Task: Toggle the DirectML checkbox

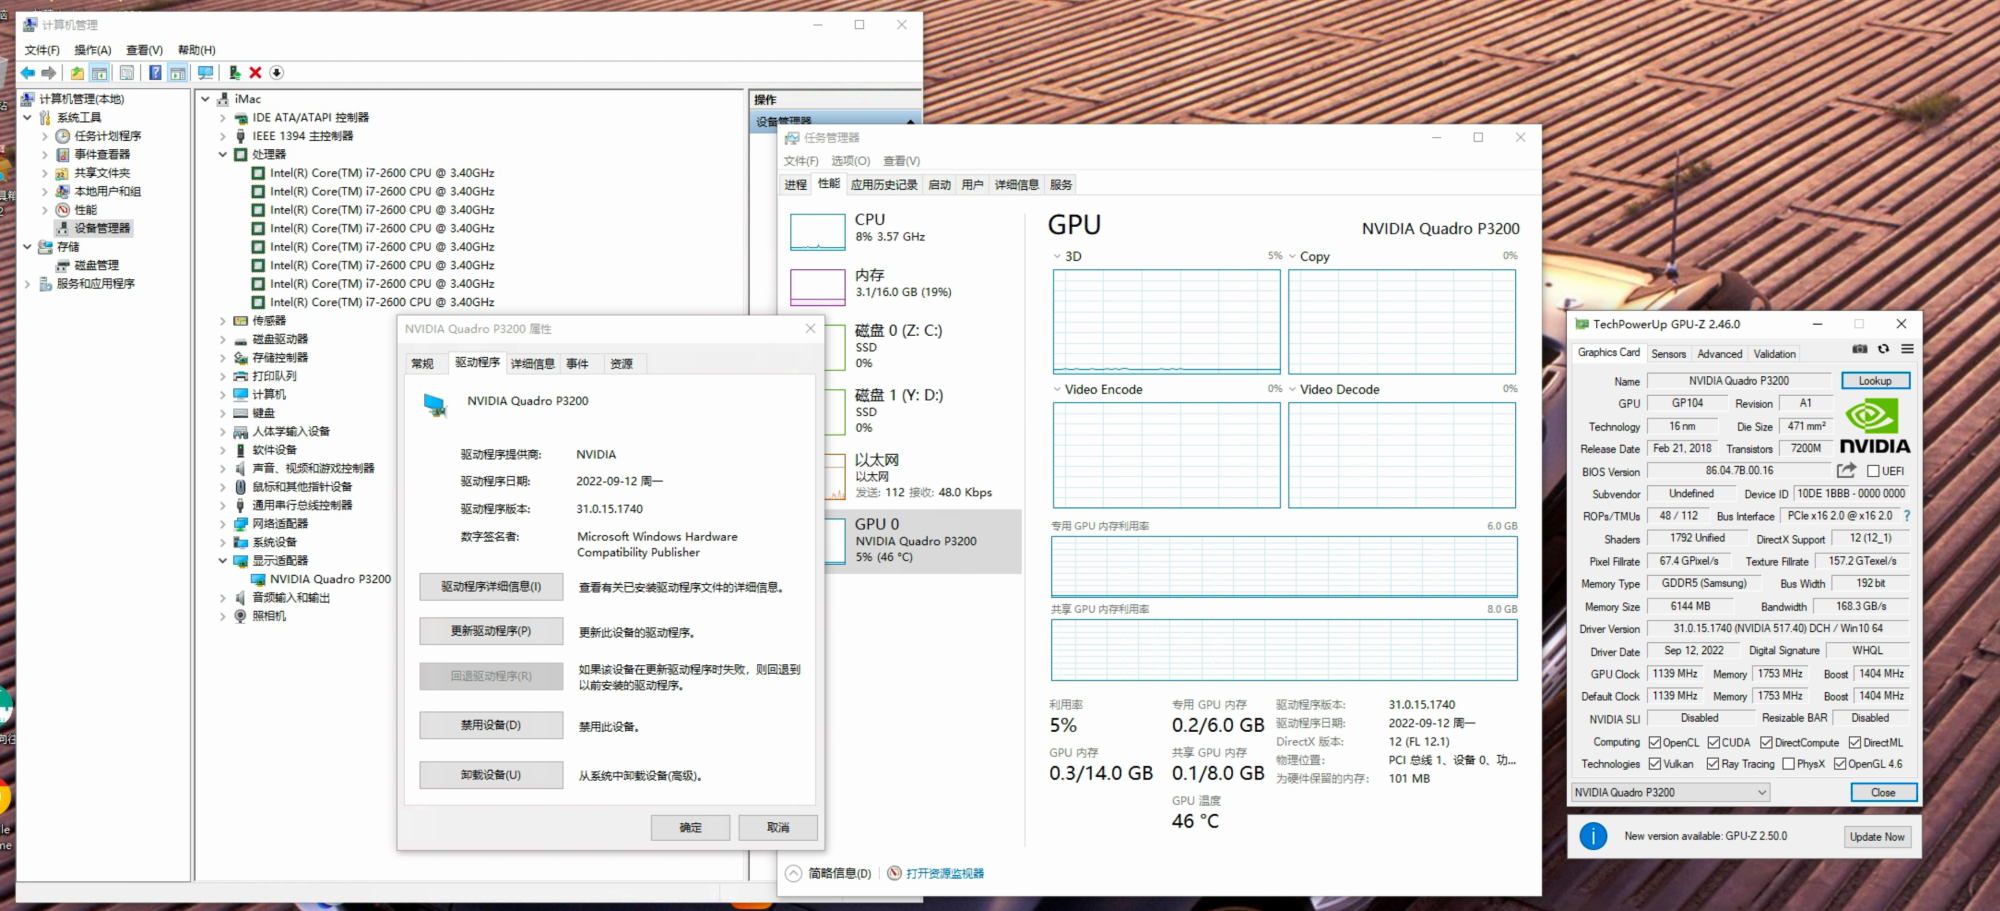Action: pyautogui.click(x=1855, y=742)
